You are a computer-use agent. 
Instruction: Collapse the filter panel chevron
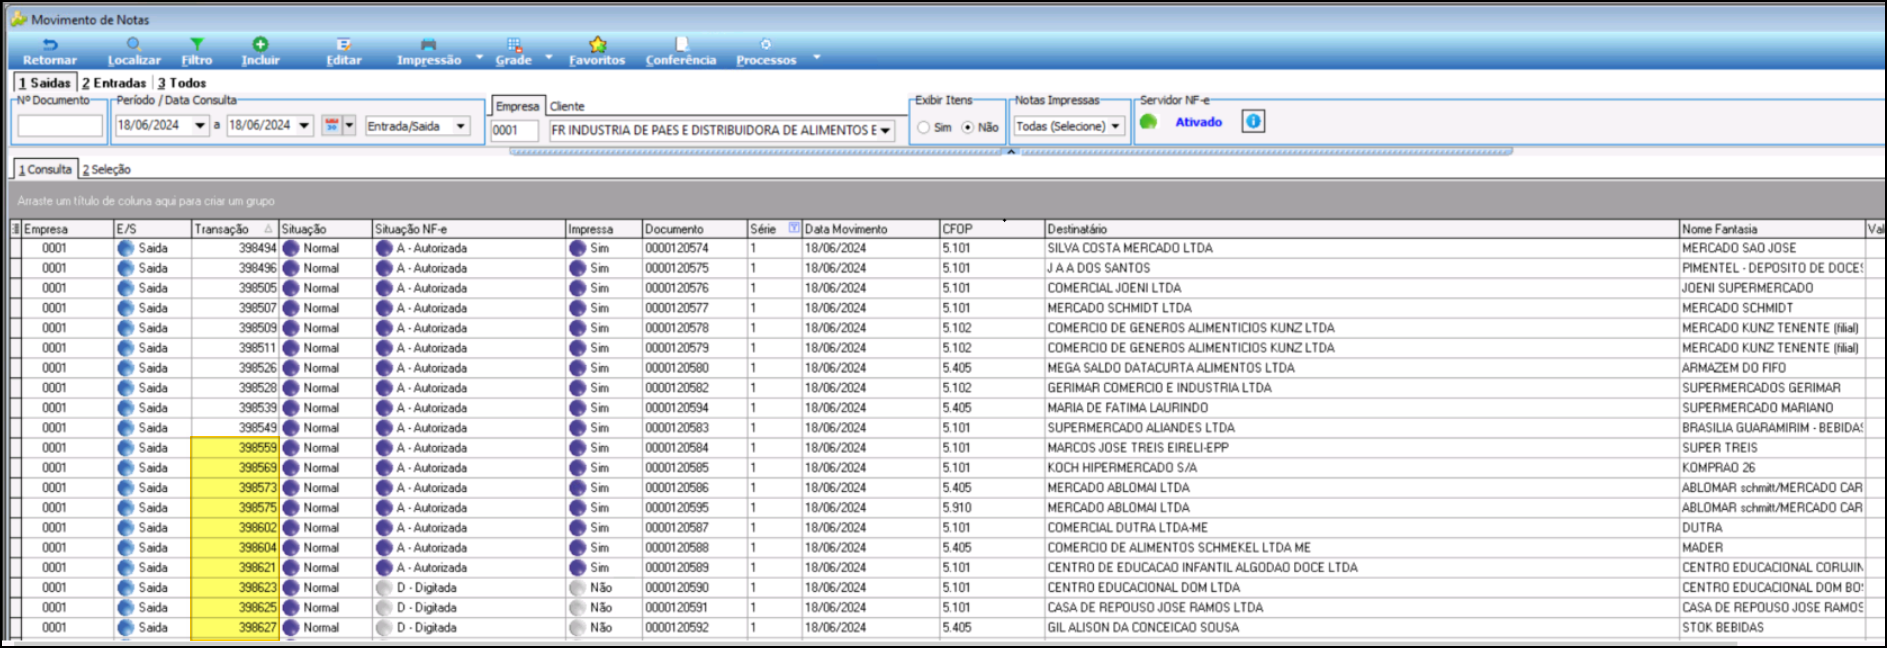(x=1011, y=152)
